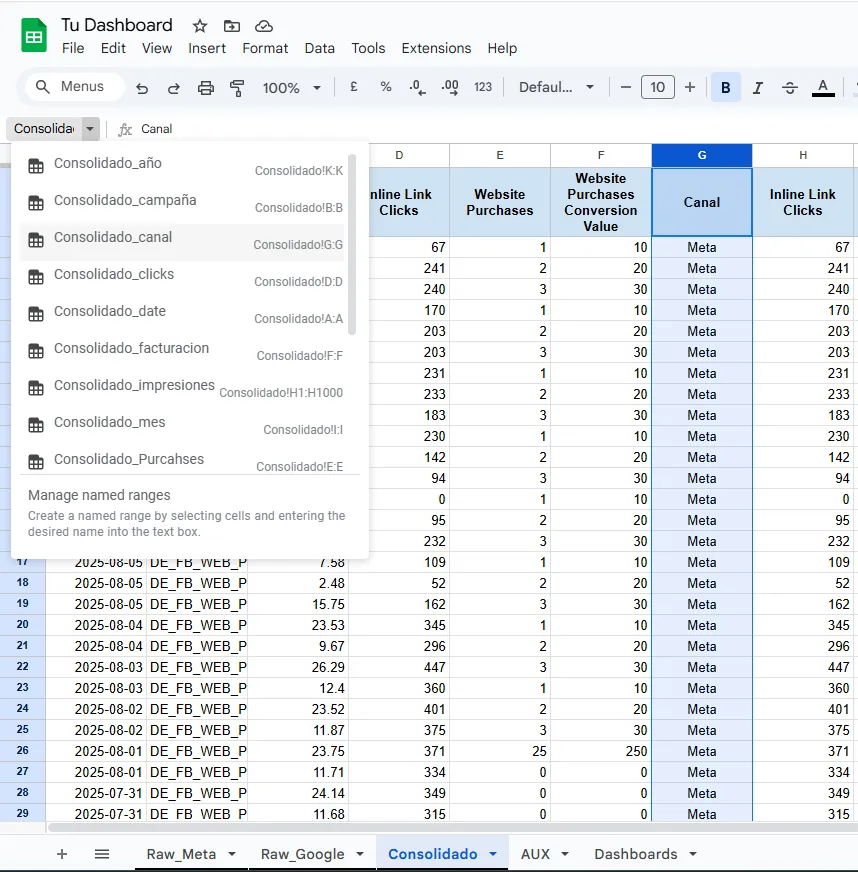The image size is (858, 872).
Task: Open the all sheets list icon
Action: tap(102, 854)
